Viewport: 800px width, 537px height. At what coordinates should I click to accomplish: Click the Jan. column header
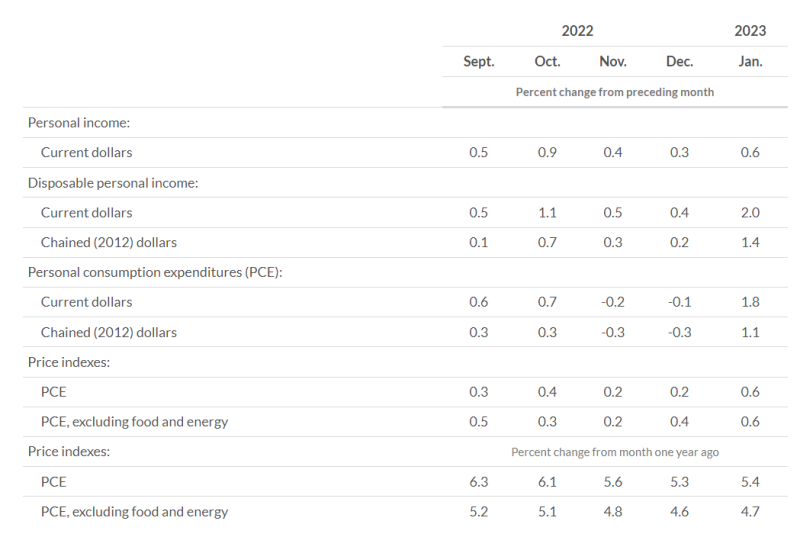(750, 62)
